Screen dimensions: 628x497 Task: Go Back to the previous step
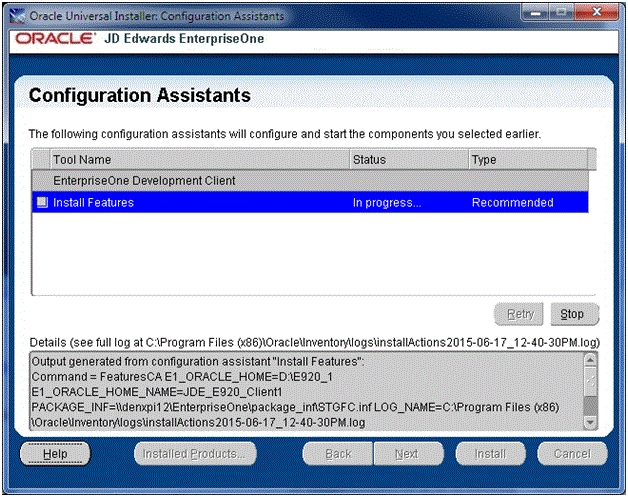pos(338,454)
